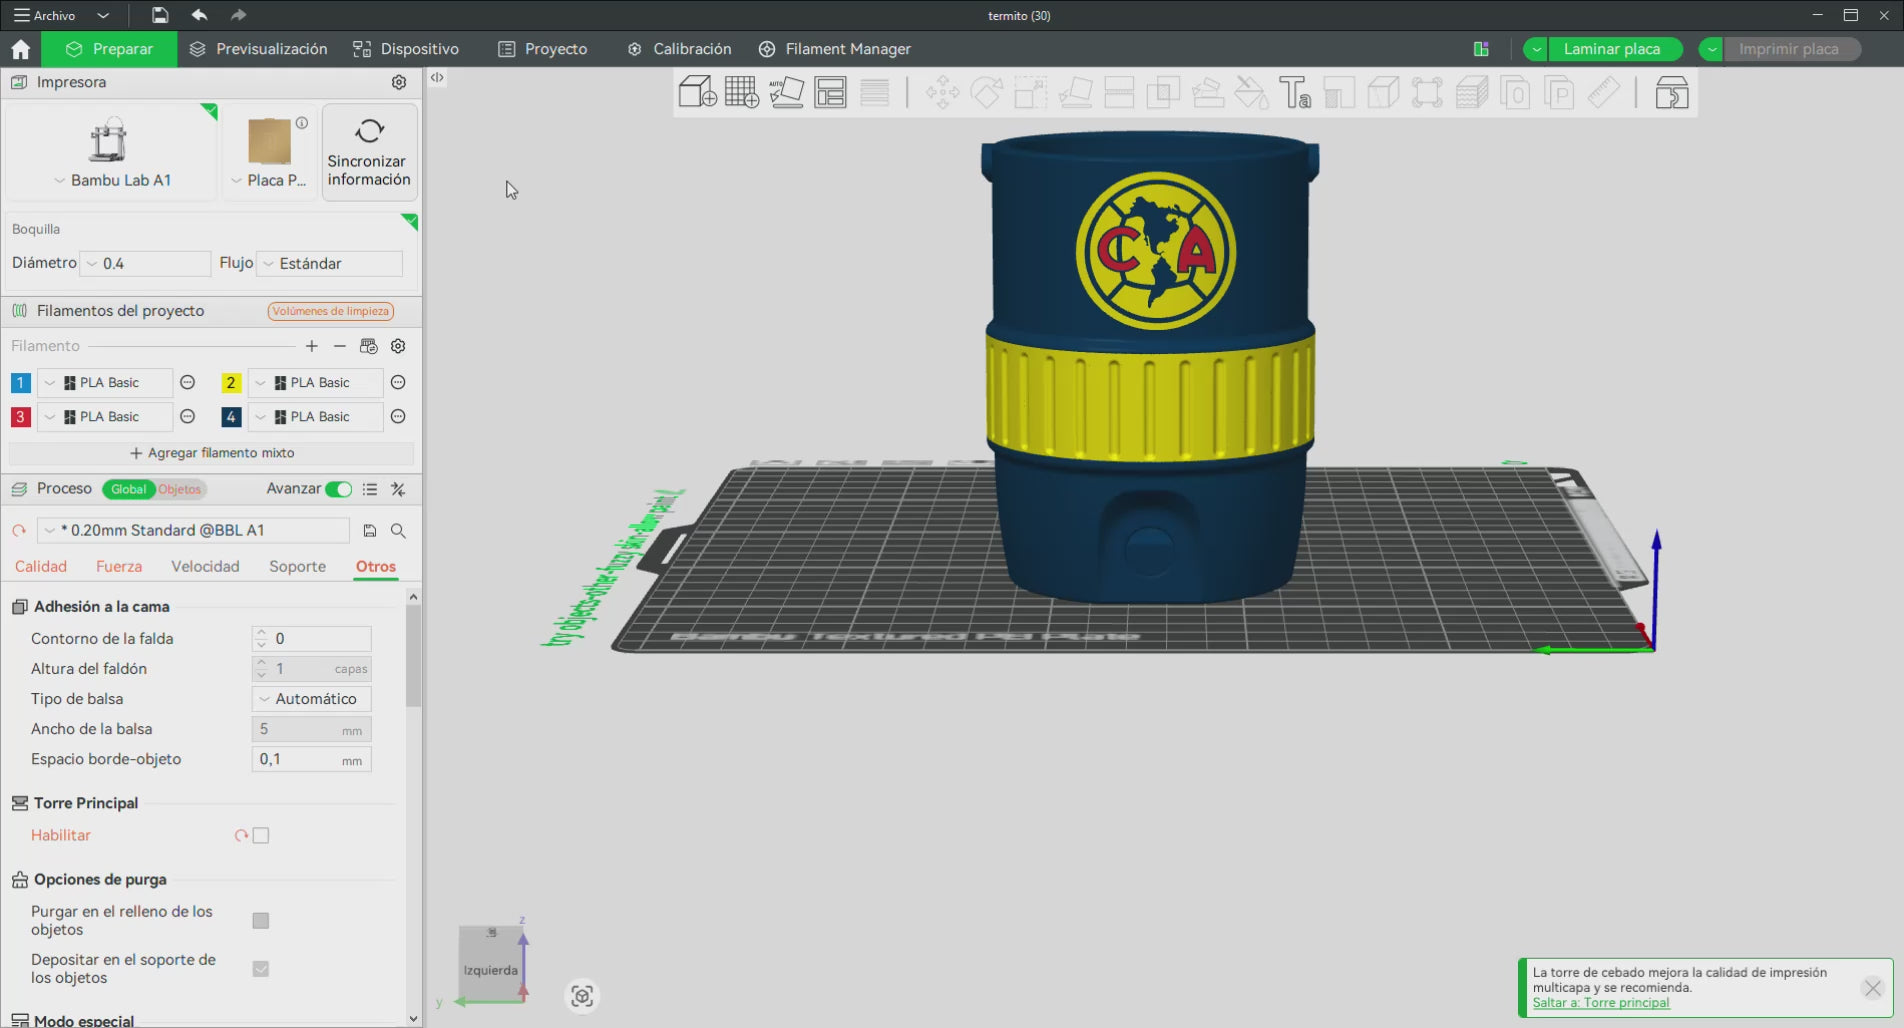This screenshot has height=1028, width=1904.
Task: Select the Move tool in toolbar
Action: coord(942,93)
